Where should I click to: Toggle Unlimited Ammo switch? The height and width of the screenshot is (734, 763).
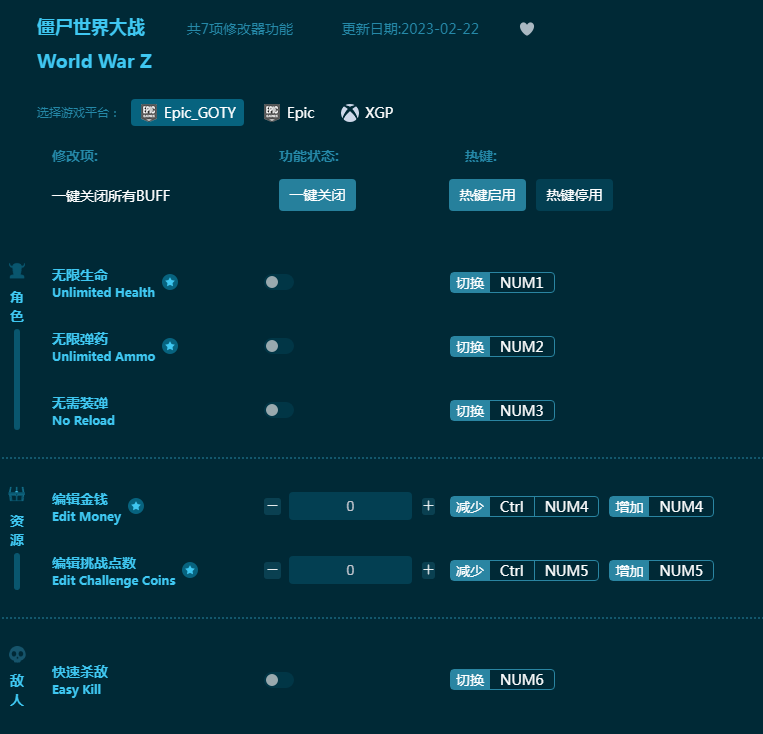tap(279, 346)
